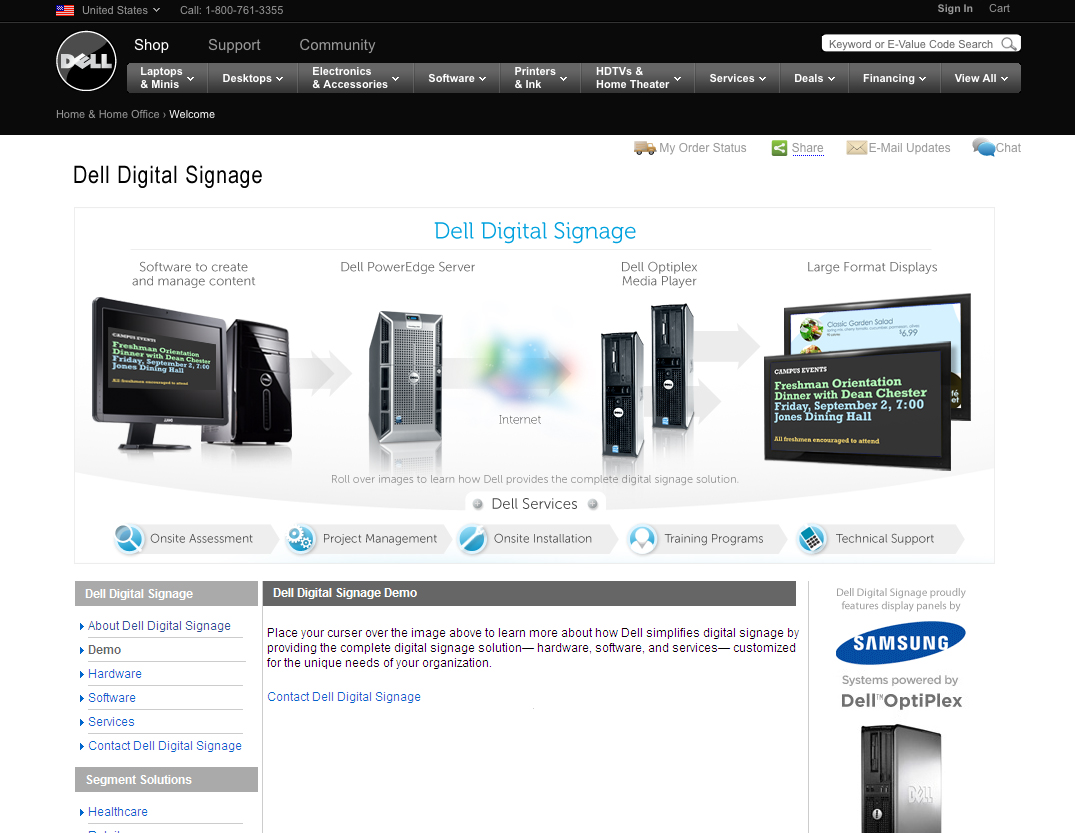Follow the Contact Dell Digital Signage body link

pyautogui.click(x=344, y=697)
